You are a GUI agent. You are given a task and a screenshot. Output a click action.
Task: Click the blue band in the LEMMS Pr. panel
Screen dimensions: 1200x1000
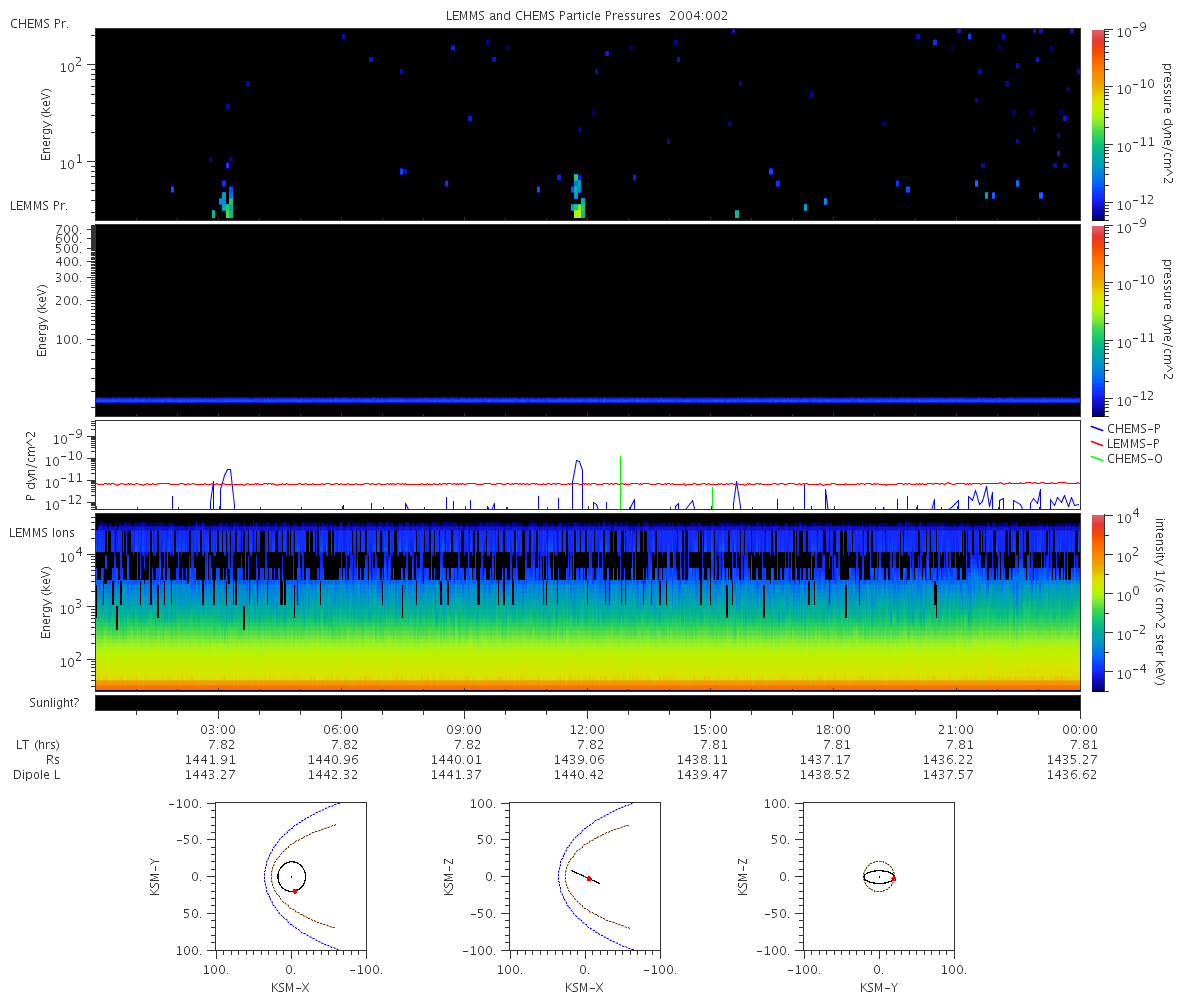587,400
